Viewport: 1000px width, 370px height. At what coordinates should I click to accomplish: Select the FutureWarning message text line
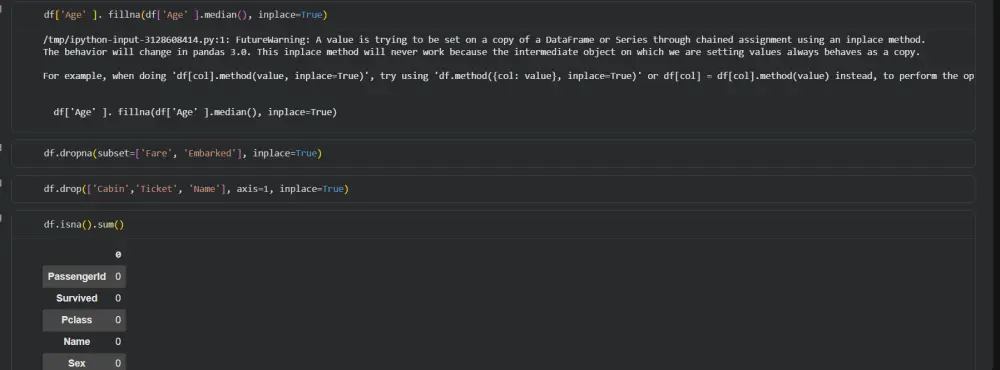tap(484, 40)
